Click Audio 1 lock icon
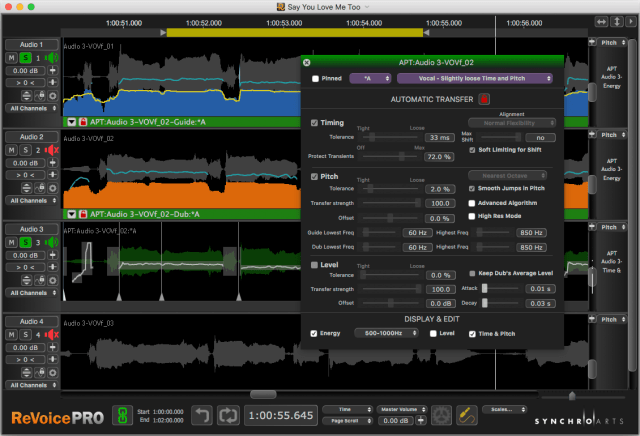The image size is (640, 436). click(x=40, y=96)
